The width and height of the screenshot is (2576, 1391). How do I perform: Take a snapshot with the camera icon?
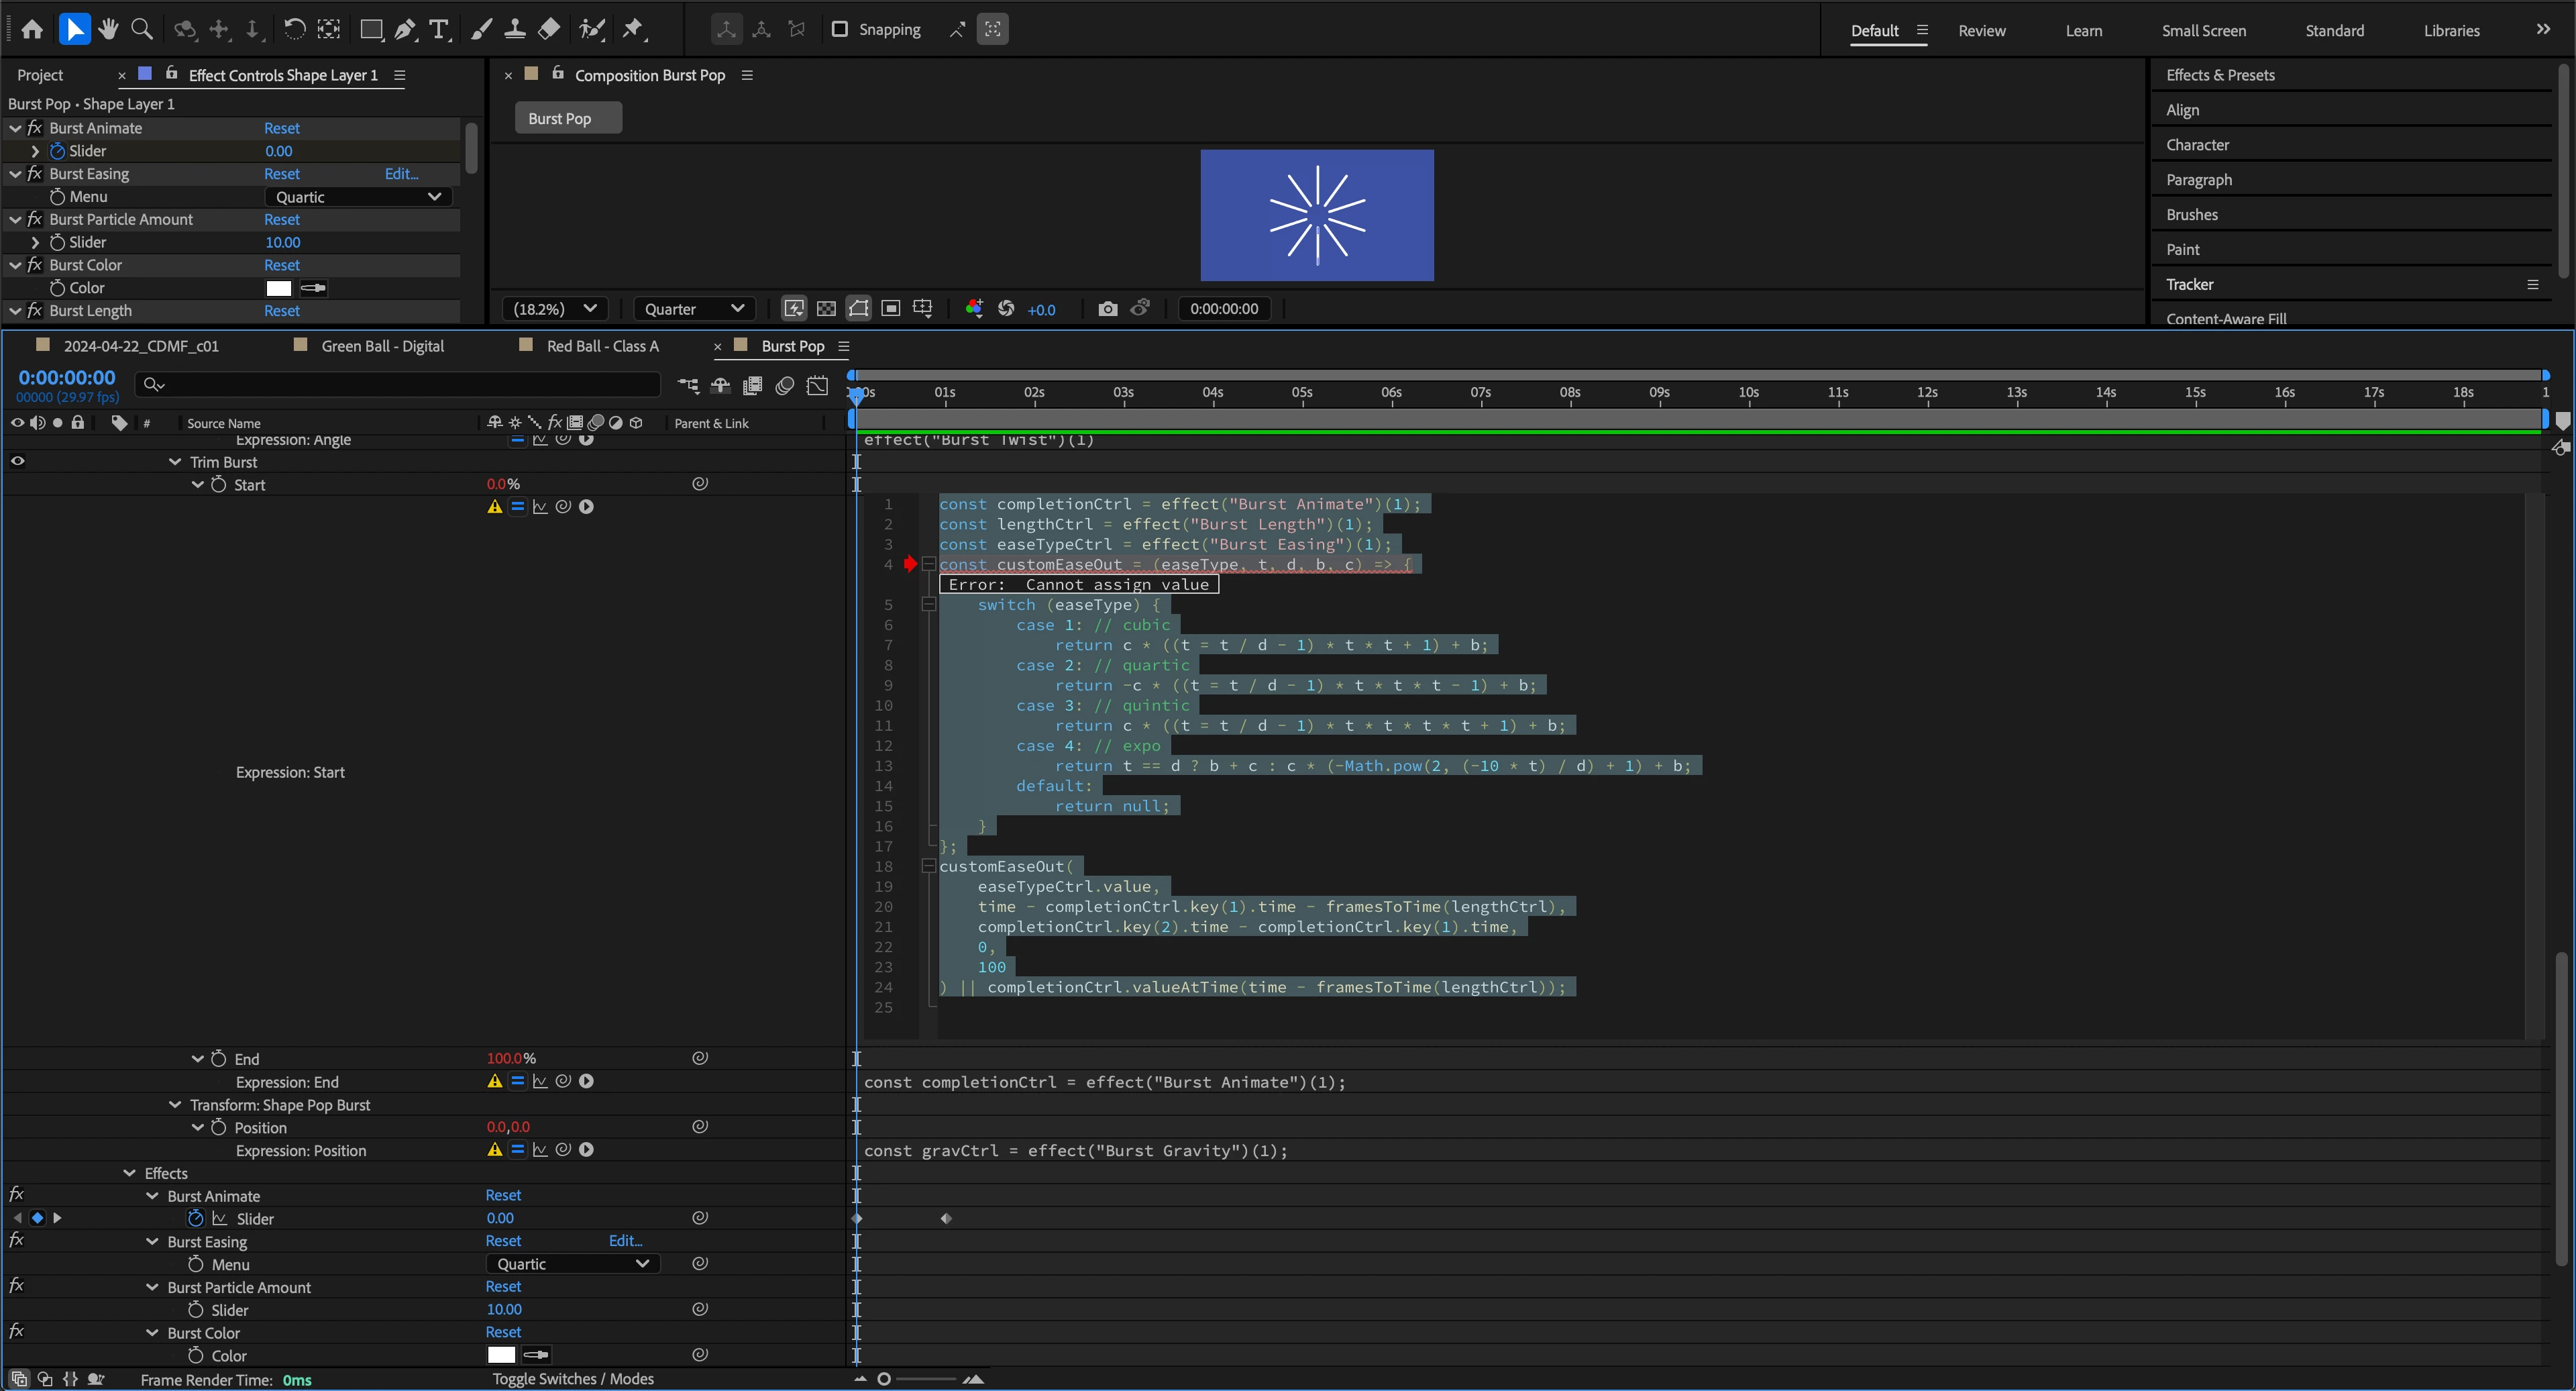click(1107, 309)
